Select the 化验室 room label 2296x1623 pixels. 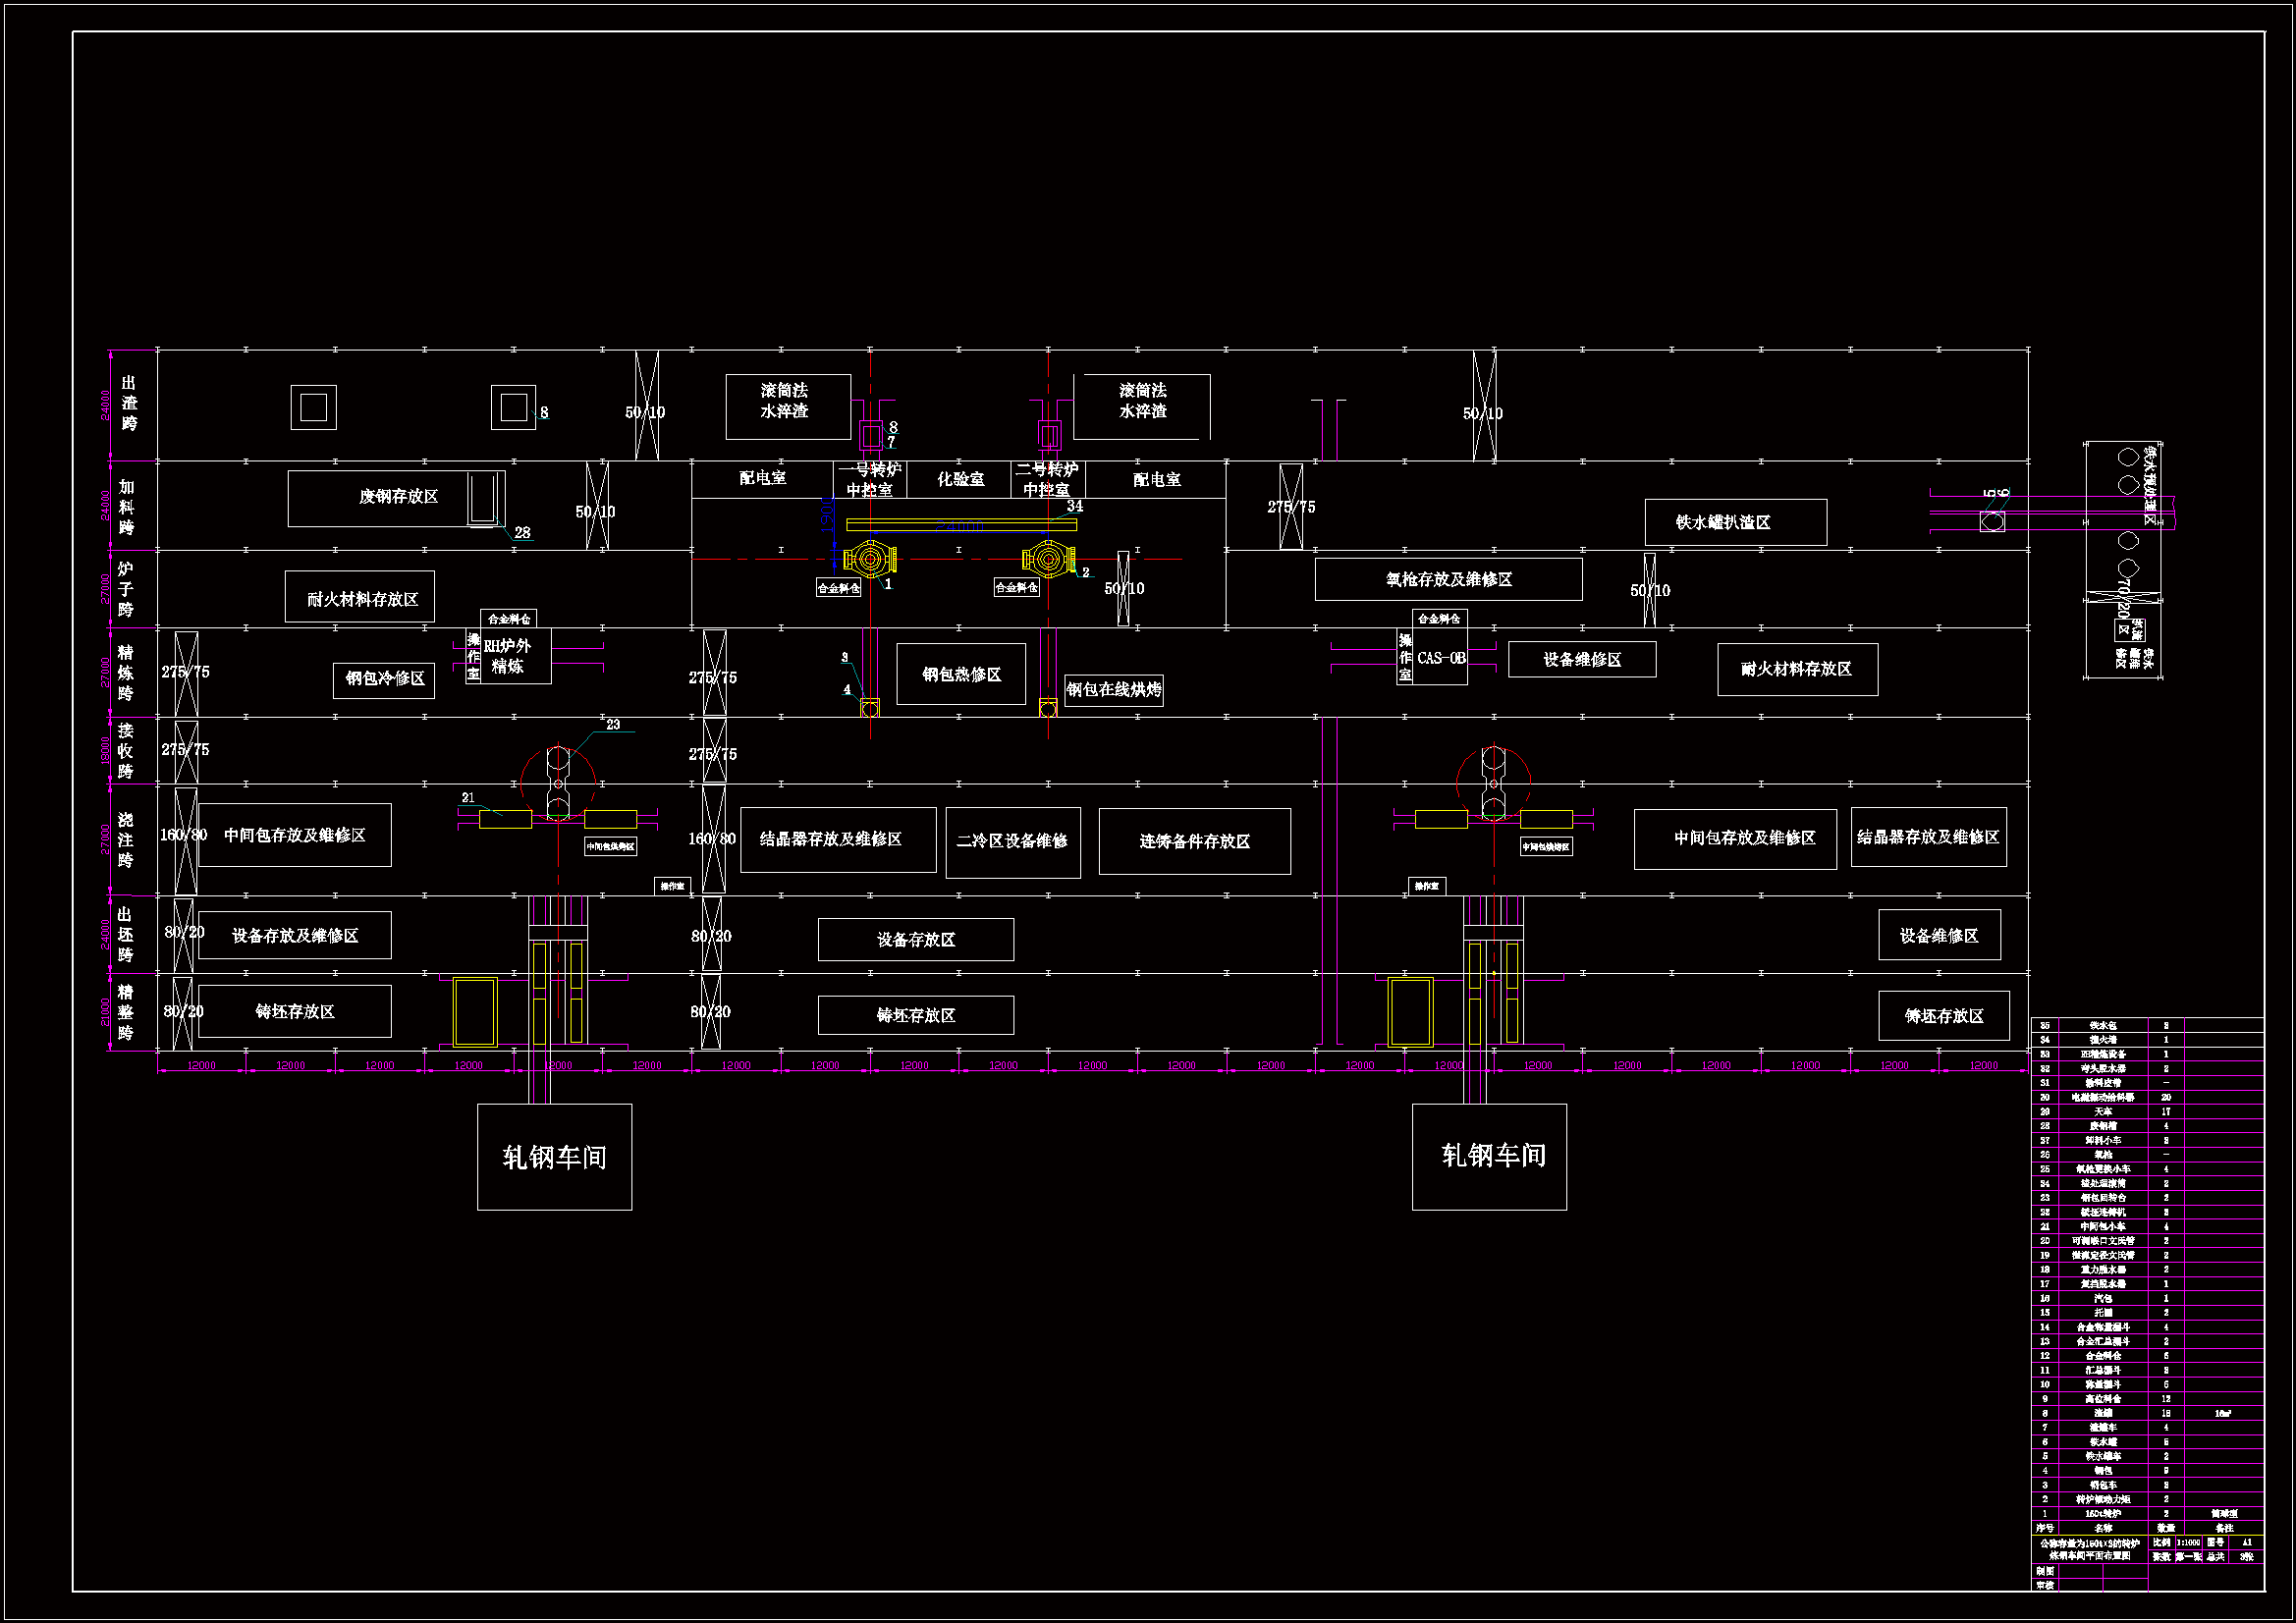click(960, 480)
